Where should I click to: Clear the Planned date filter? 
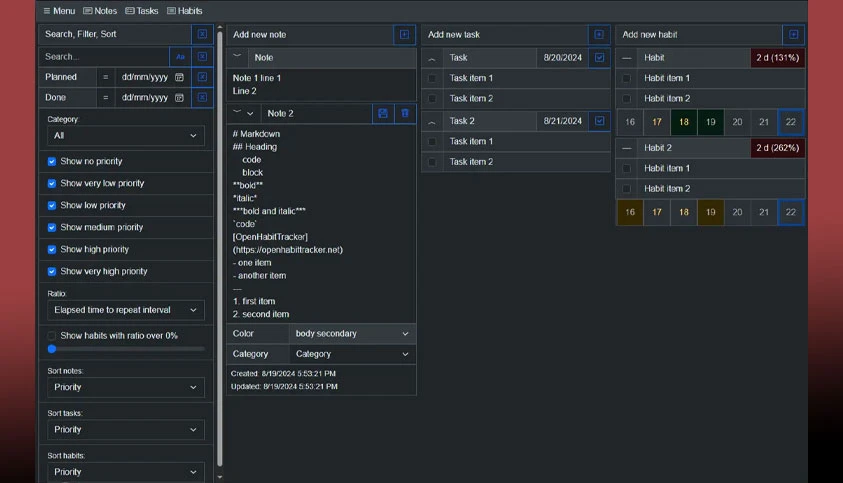pos(202,77)
